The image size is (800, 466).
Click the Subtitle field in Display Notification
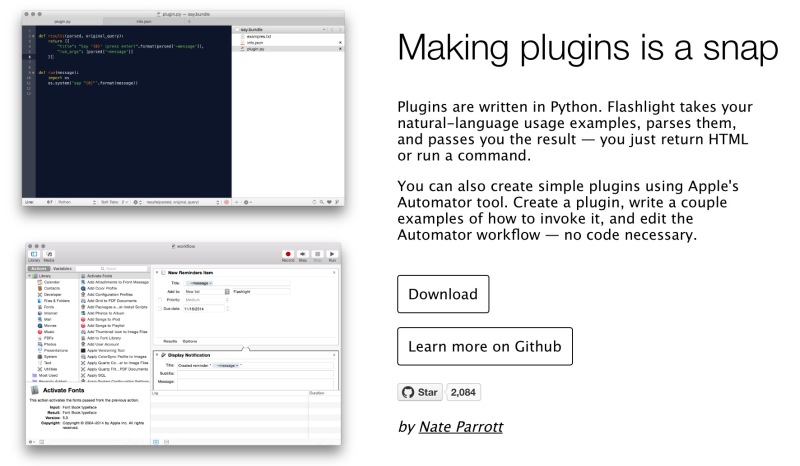[x=255, y=374]
